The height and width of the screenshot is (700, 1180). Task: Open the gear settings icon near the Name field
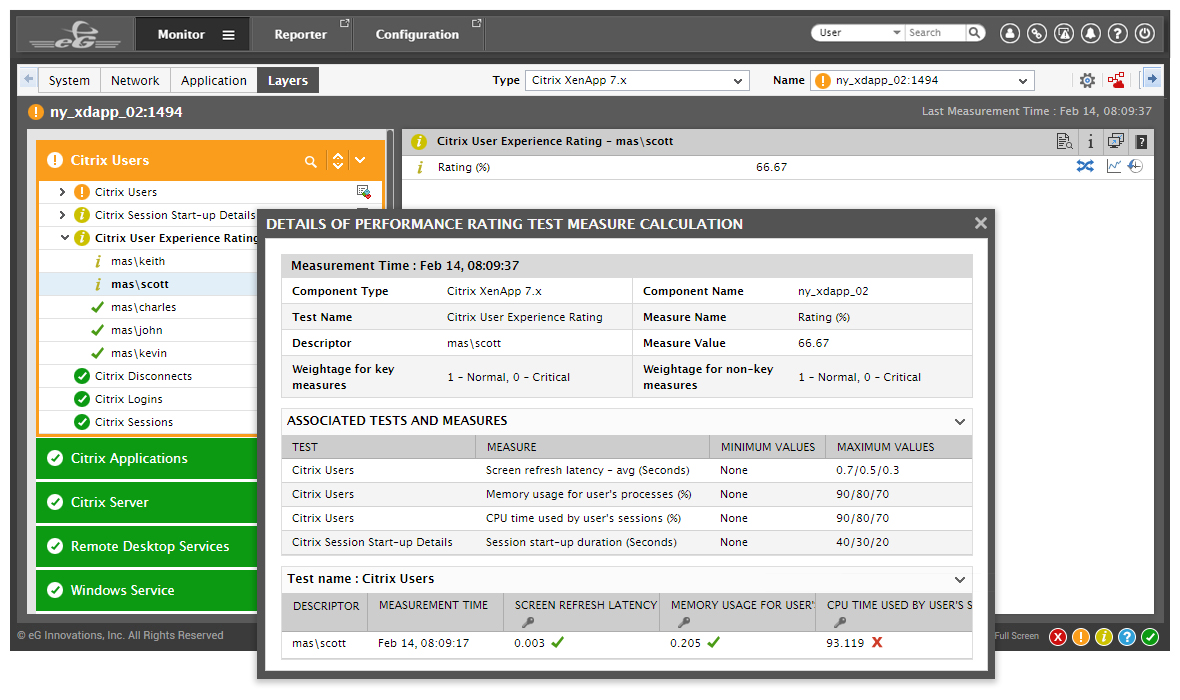(x=1087, y=80)
